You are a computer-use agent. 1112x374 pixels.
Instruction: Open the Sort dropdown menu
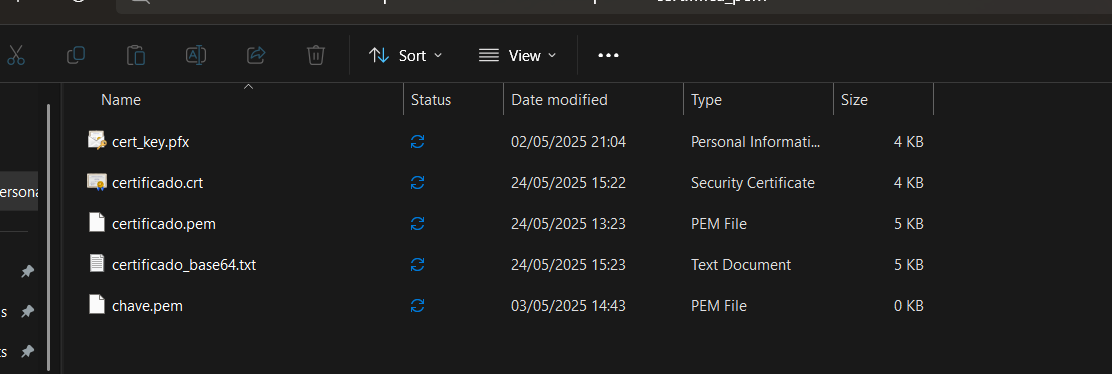(x=406, y=55)
